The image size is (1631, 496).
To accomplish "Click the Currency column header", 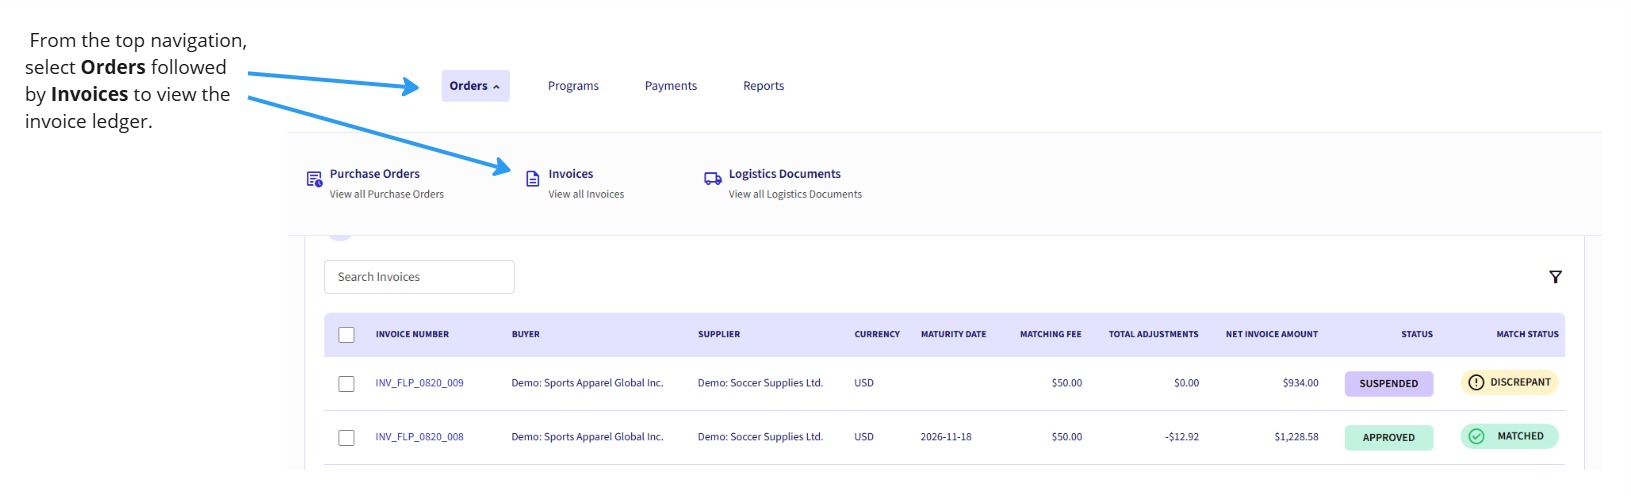I will [x=877, y=334].
